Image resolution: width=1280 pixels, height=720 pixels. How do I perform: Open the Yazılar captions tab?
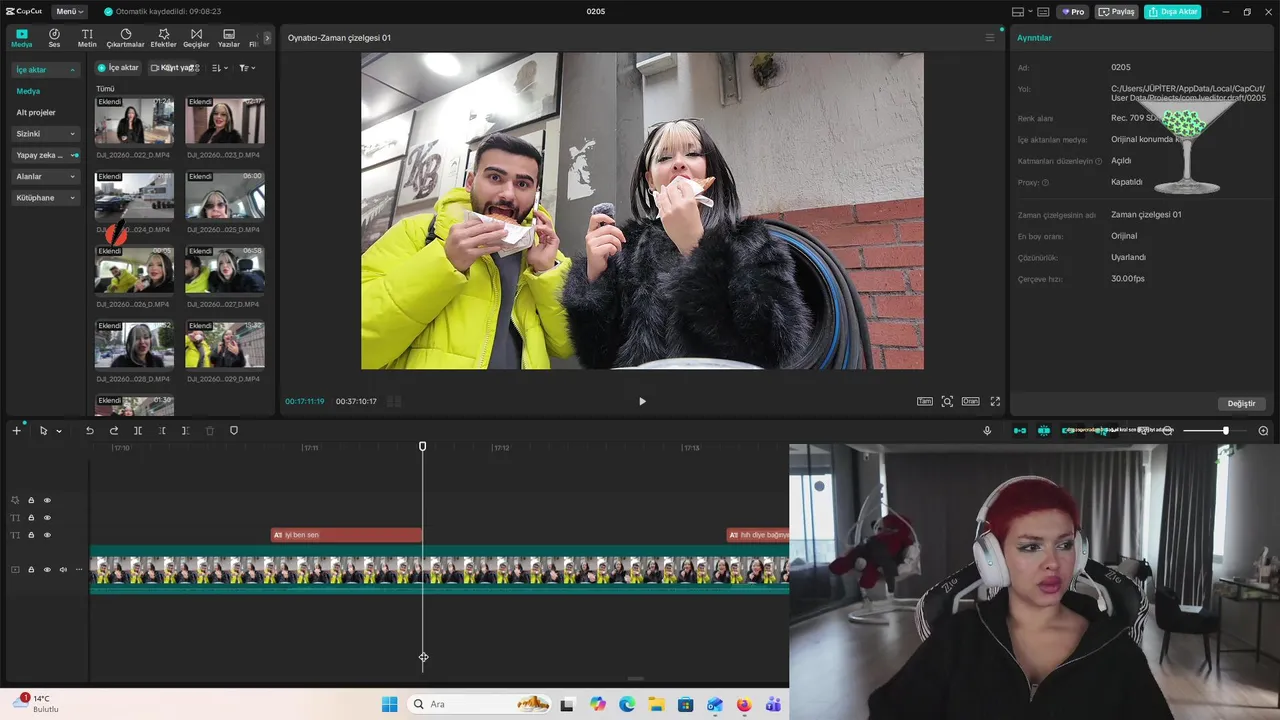pyautogui.click(x=229, y=38)
